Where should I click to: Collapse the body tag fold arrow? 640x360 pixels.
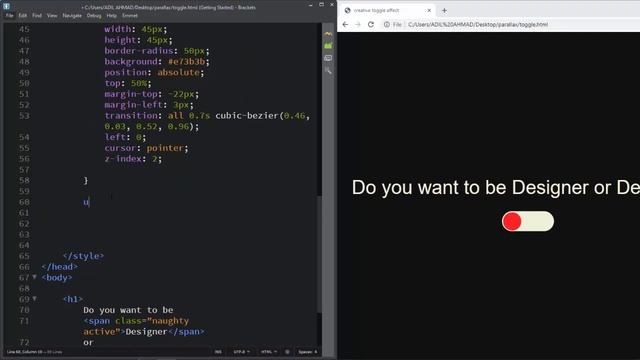coord(35,277)
